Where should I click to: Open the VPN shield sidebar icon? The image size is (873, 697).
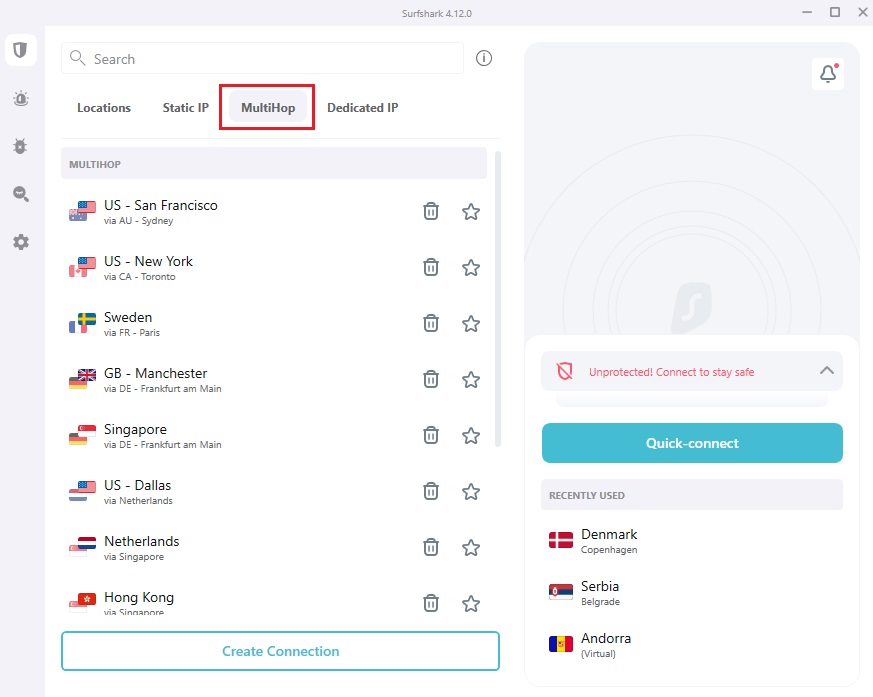21,50
